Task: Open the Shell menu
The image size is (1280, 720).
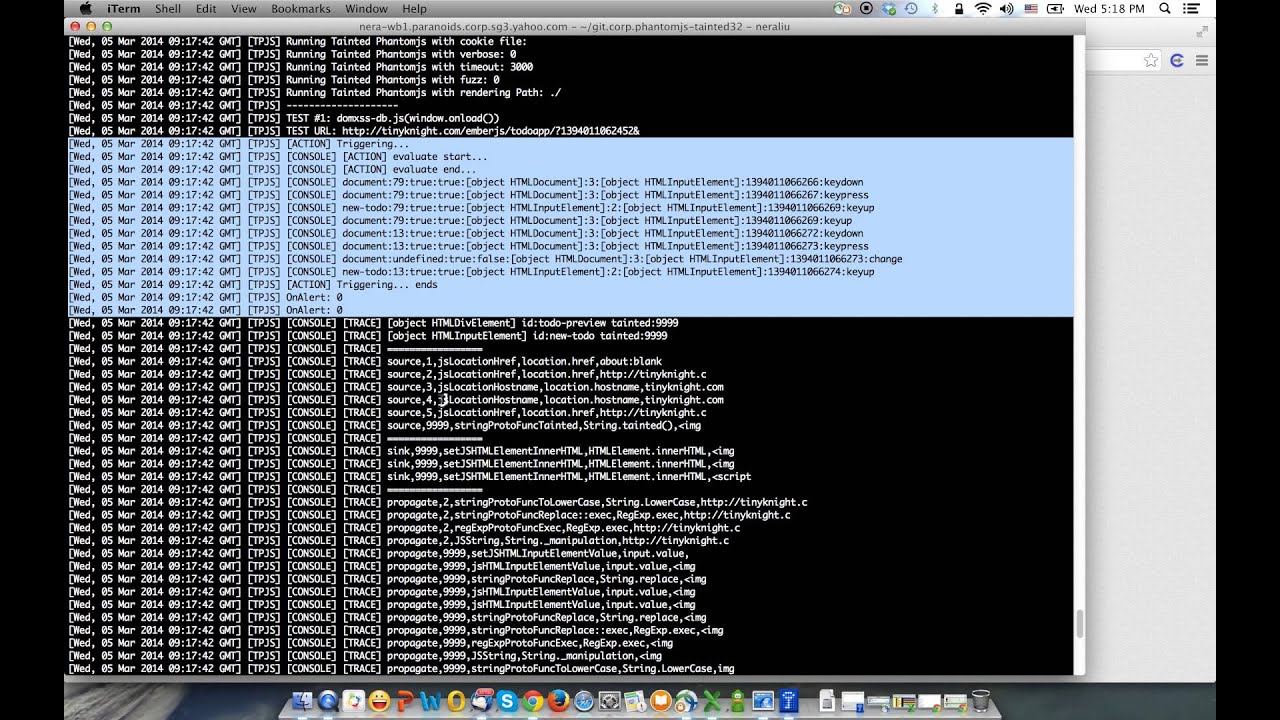Action: (x=168, y=8)
